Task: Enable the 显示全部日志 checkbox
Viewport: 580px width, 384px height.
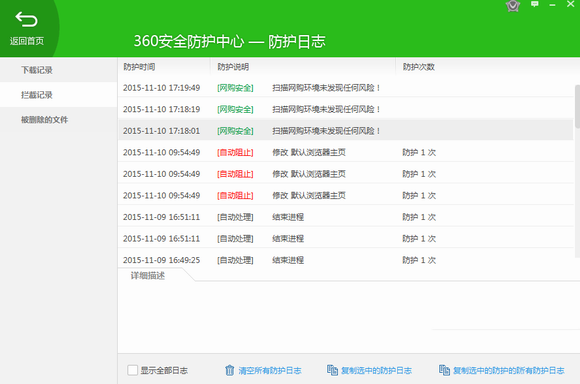Action: click(x=132, y=370)
